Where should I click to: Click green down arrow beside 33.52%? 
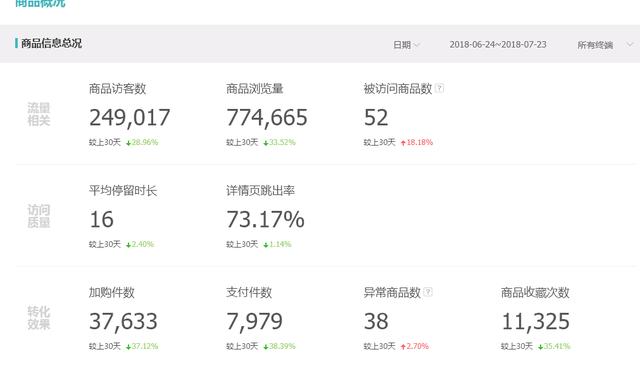[266, 142]
